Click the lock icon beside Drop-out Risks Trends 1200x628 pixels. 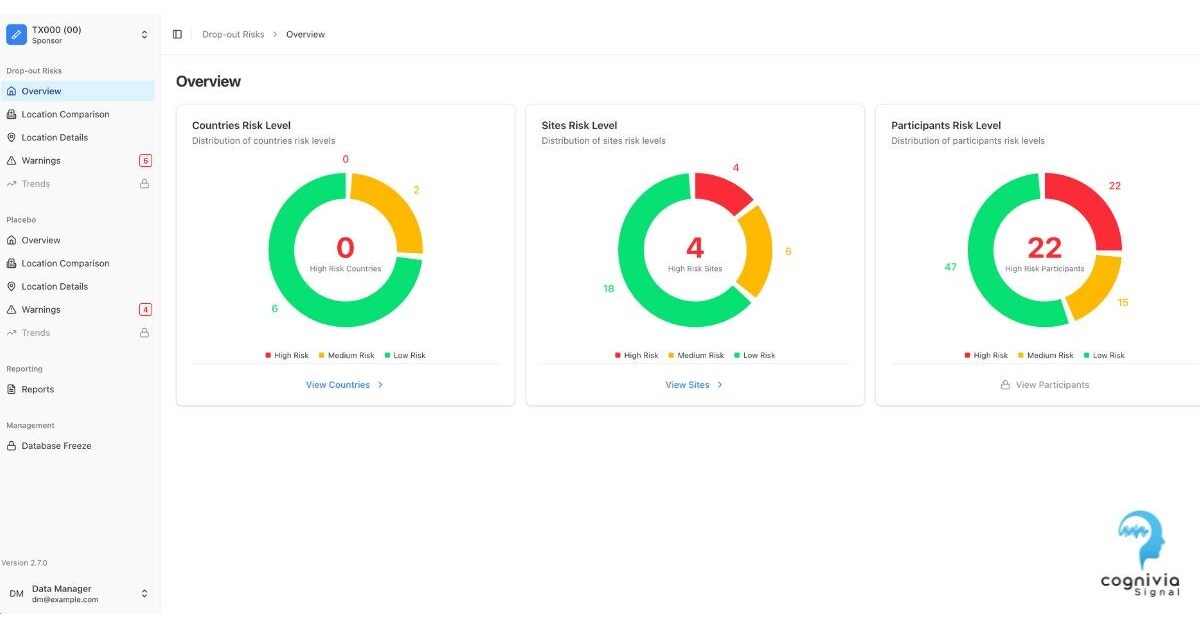144,184
